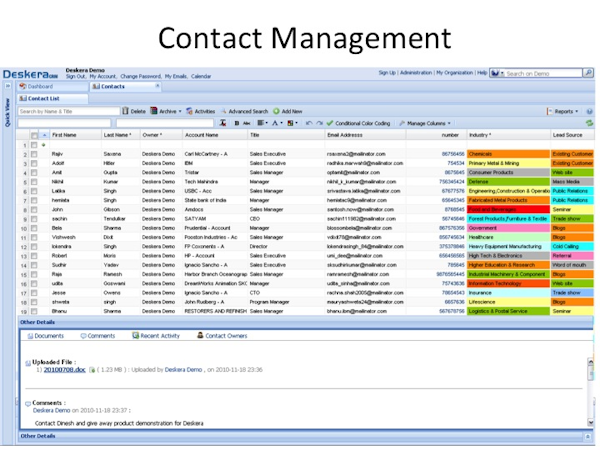Image resolution: width=600 pixels, height=450 pixels.
Task: Click the Sign Out link
Action: tap(75, 76)
